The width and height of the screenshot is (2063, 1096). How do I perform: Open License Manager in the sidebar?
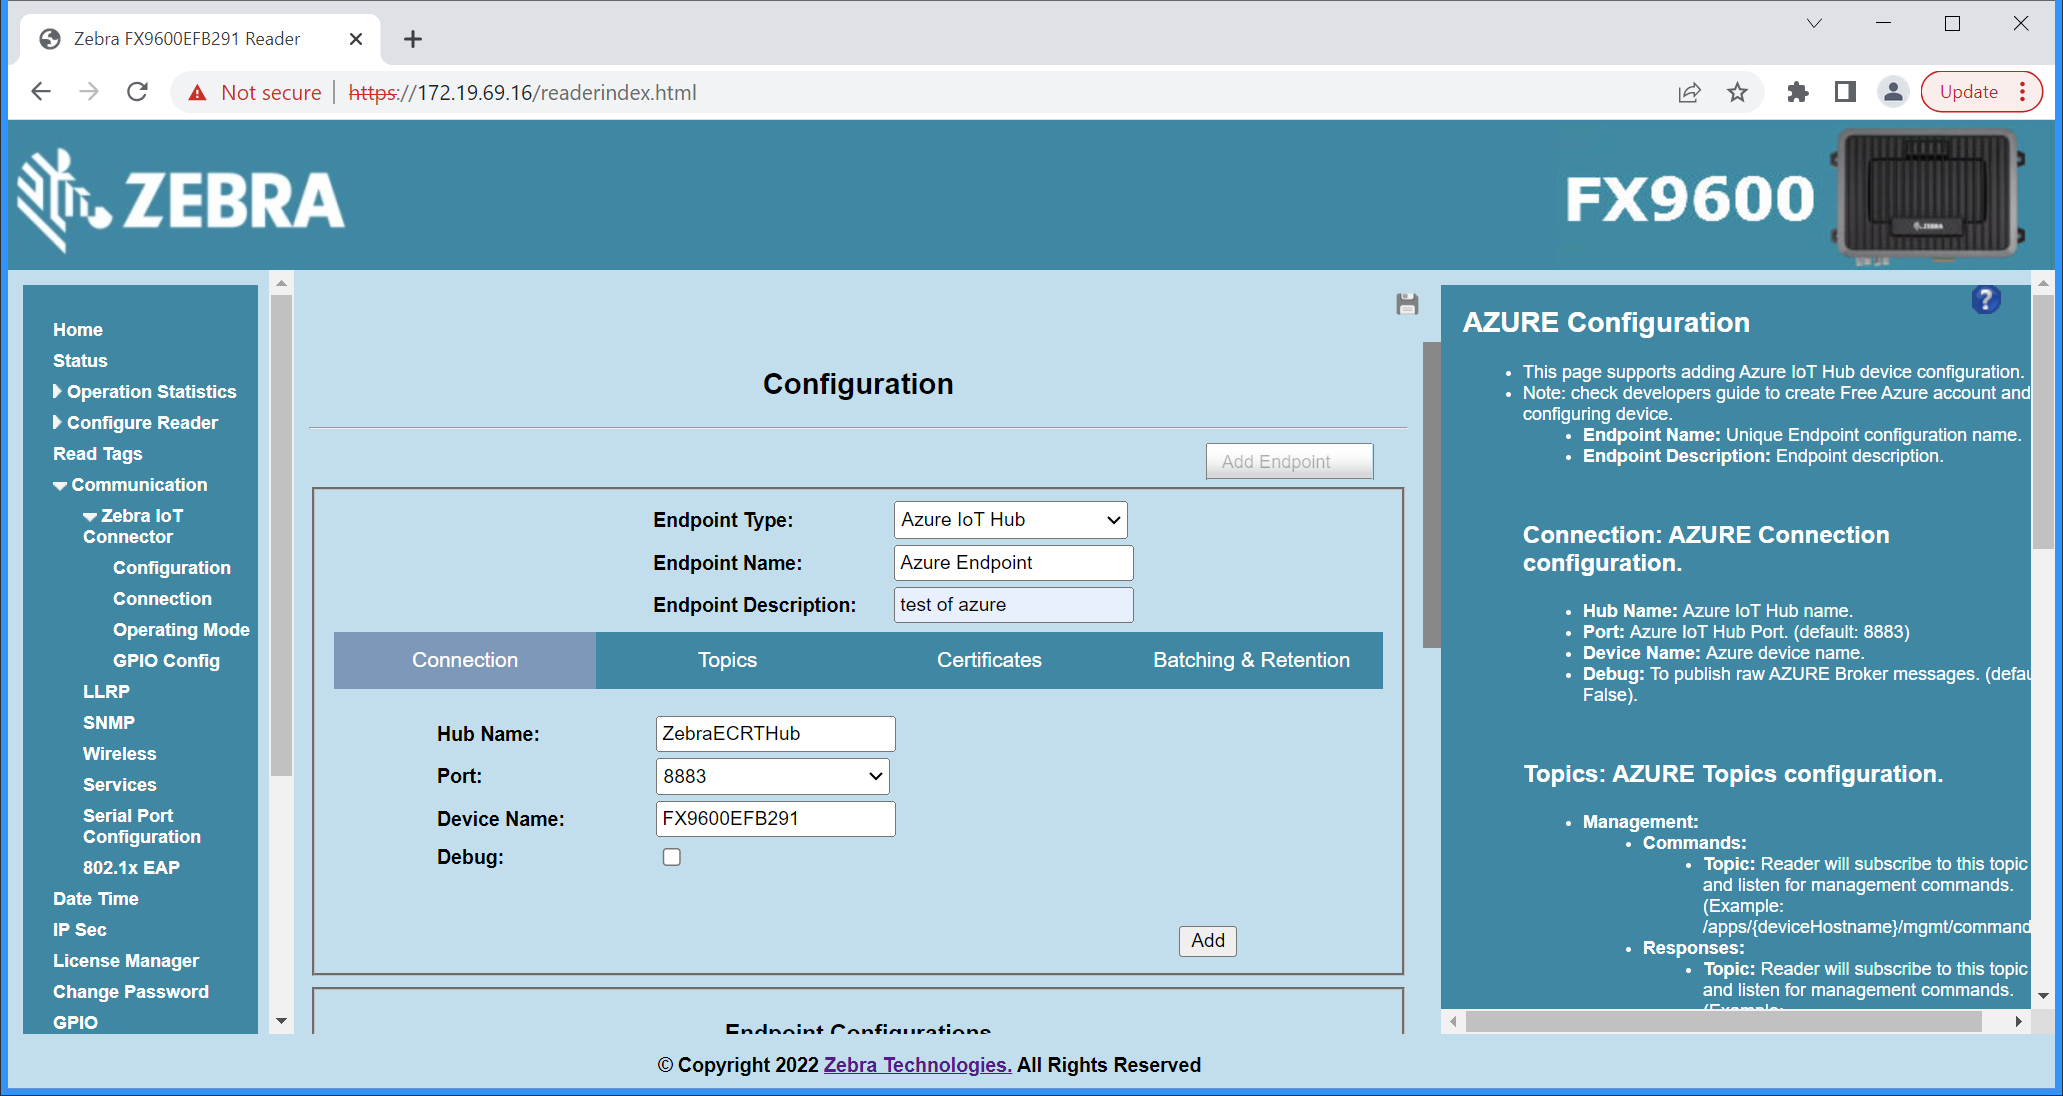point(126,961)
